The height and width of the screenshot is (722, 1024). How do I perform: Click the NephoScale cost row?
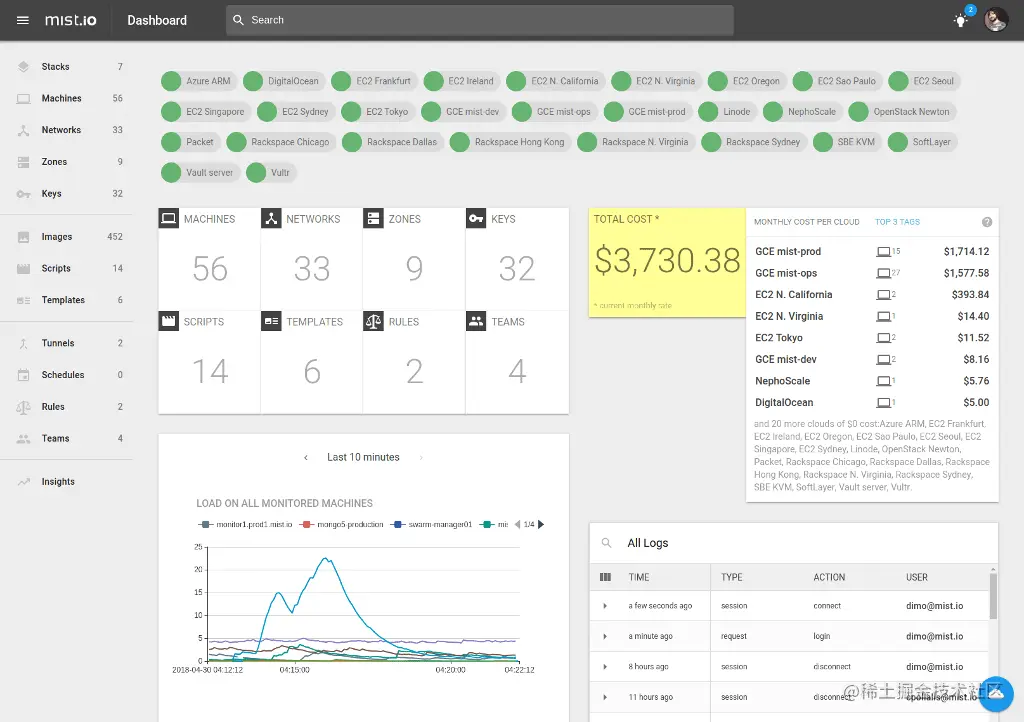pos(872,381)
